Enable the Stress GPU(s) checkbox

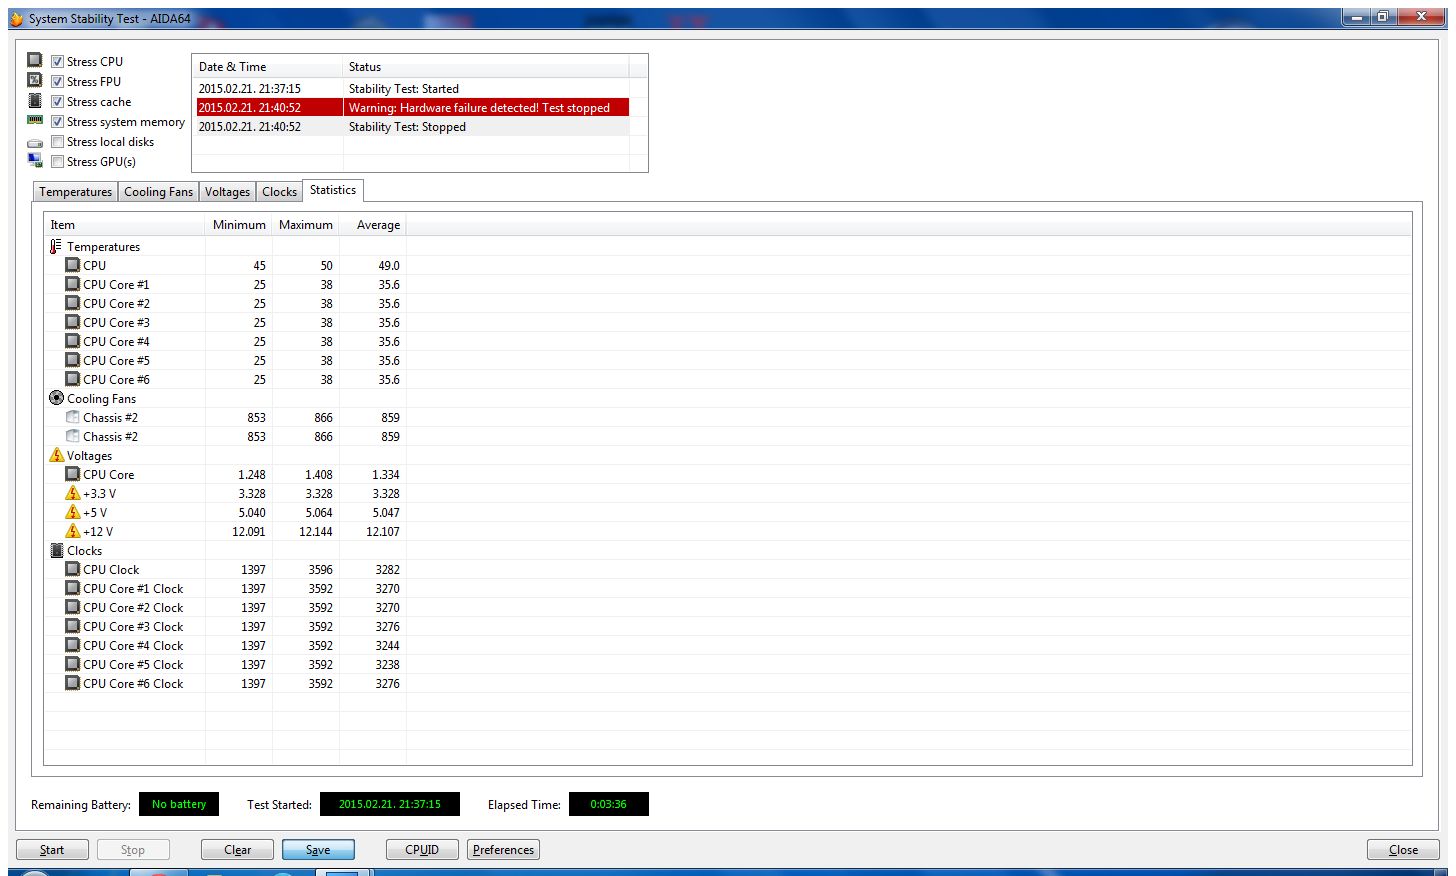coord(57,161)
